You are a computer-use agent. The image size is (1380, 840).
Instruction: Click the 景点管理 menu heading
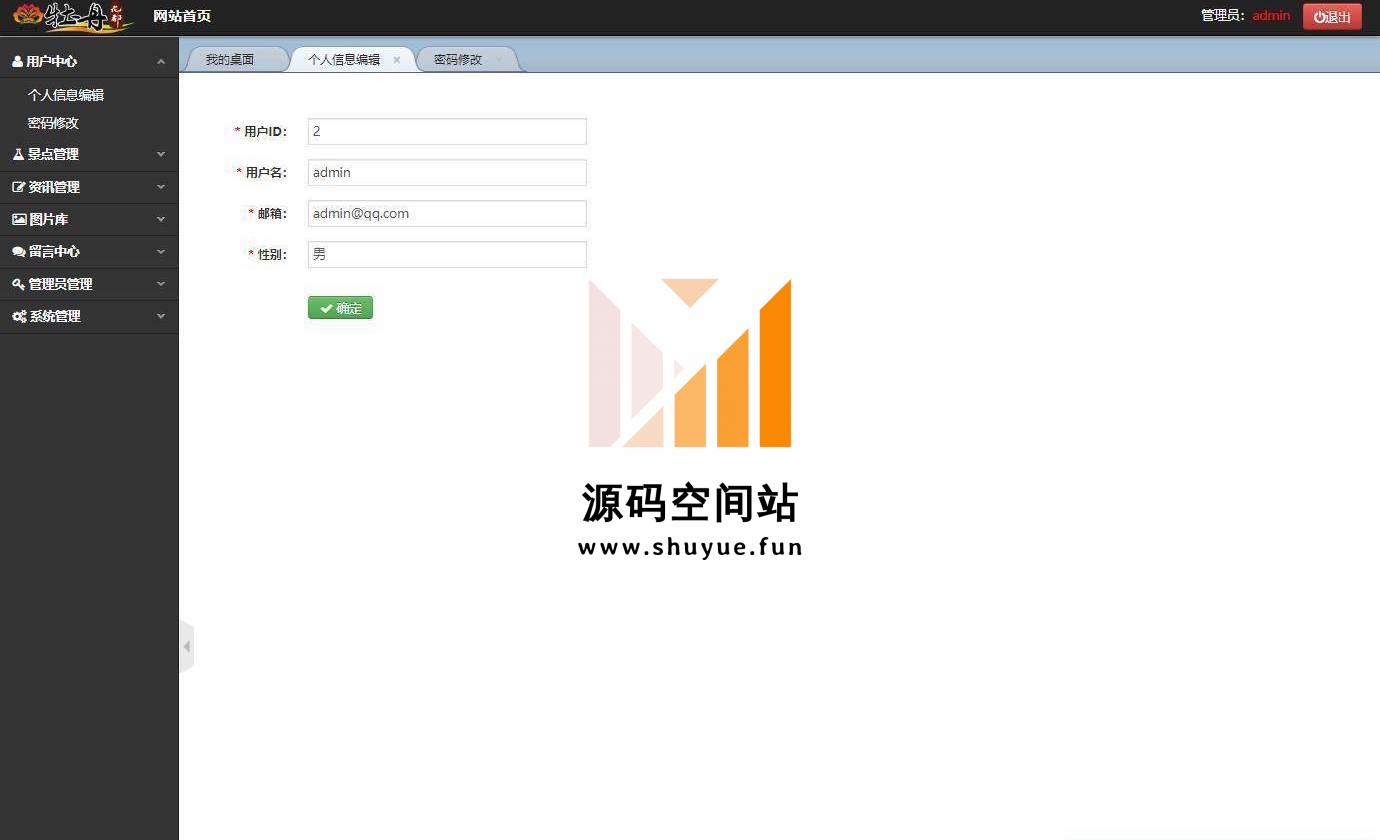[x=89, y=155]
